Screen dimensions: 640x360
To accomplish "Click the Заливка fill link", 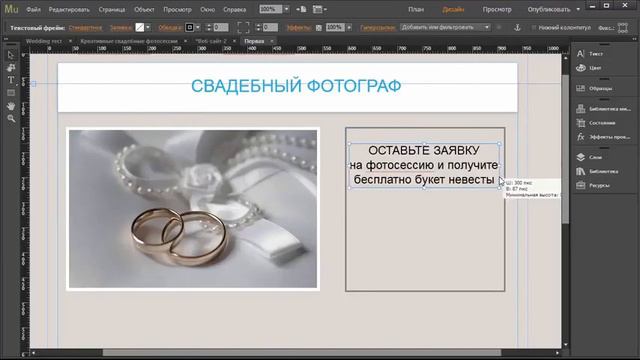I will 121,28.
